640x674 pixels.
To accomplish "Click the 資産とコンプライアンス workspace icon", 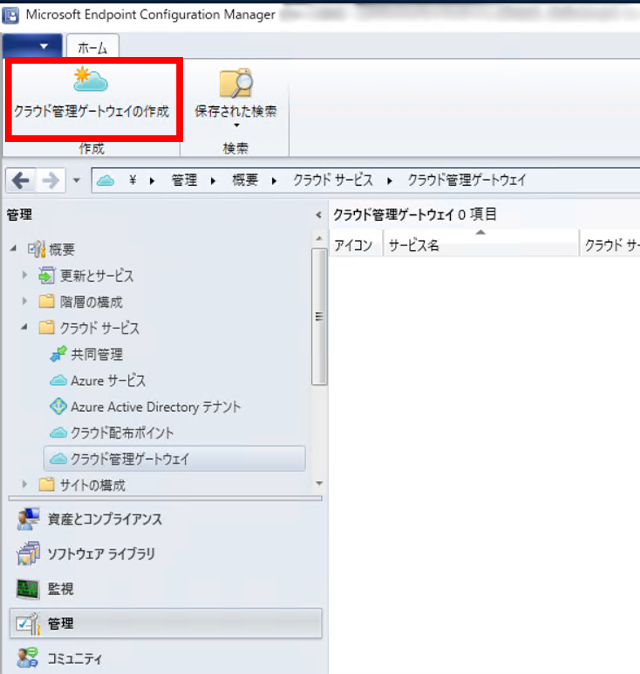I will (28, 519).
